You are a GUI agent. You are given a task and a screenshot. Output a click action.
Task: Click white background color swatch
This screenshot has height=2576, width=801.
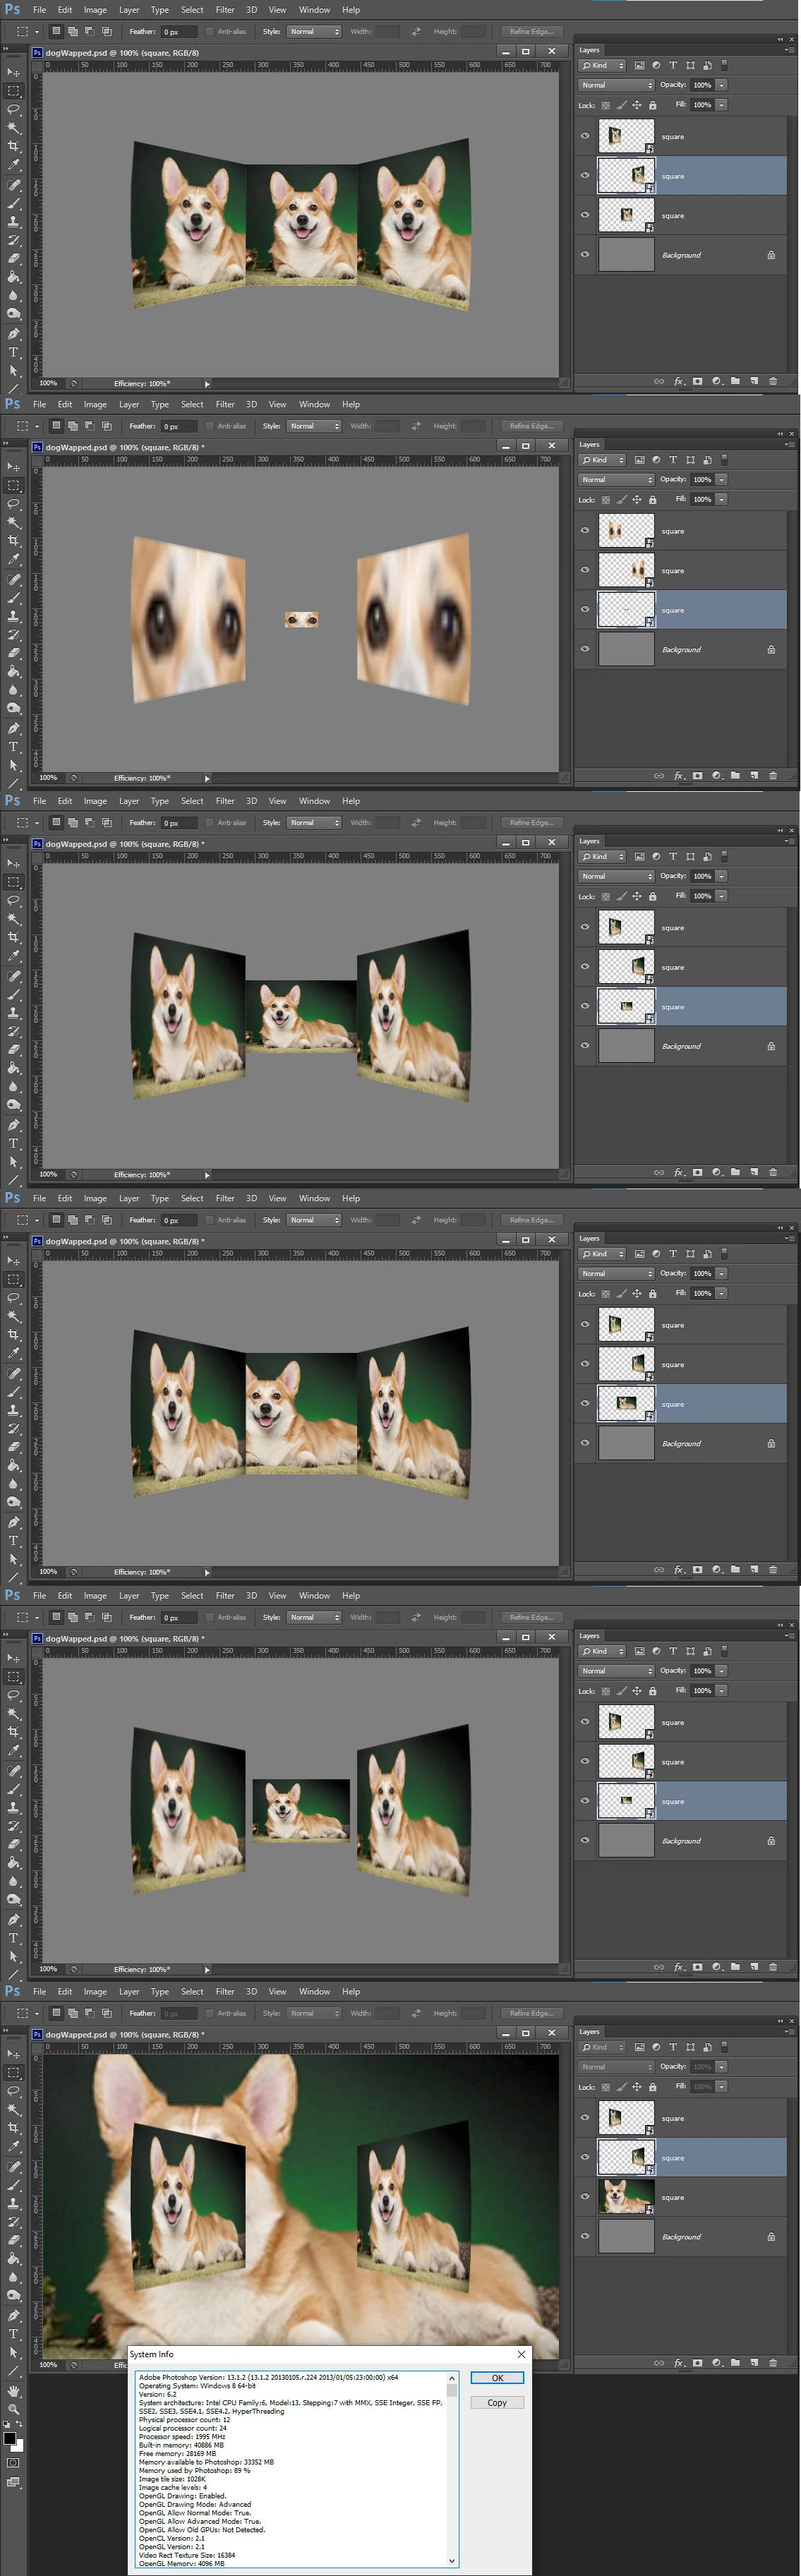[x=19, y=2446]
